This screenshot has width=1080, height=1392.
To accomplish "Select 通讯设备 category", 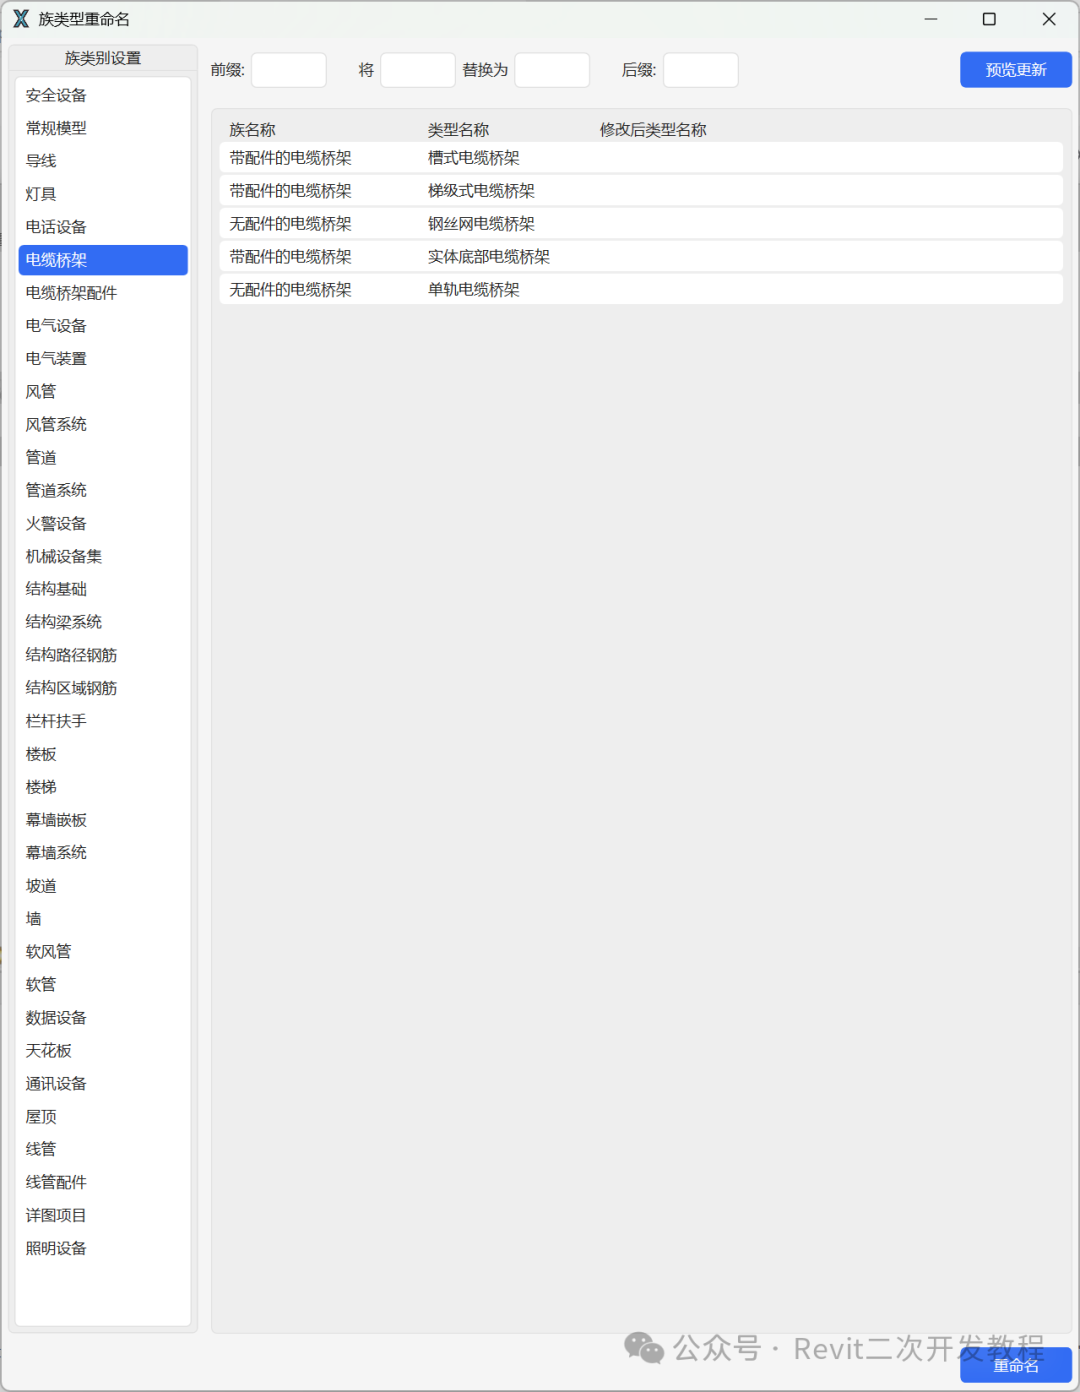I will point(103,1084).
